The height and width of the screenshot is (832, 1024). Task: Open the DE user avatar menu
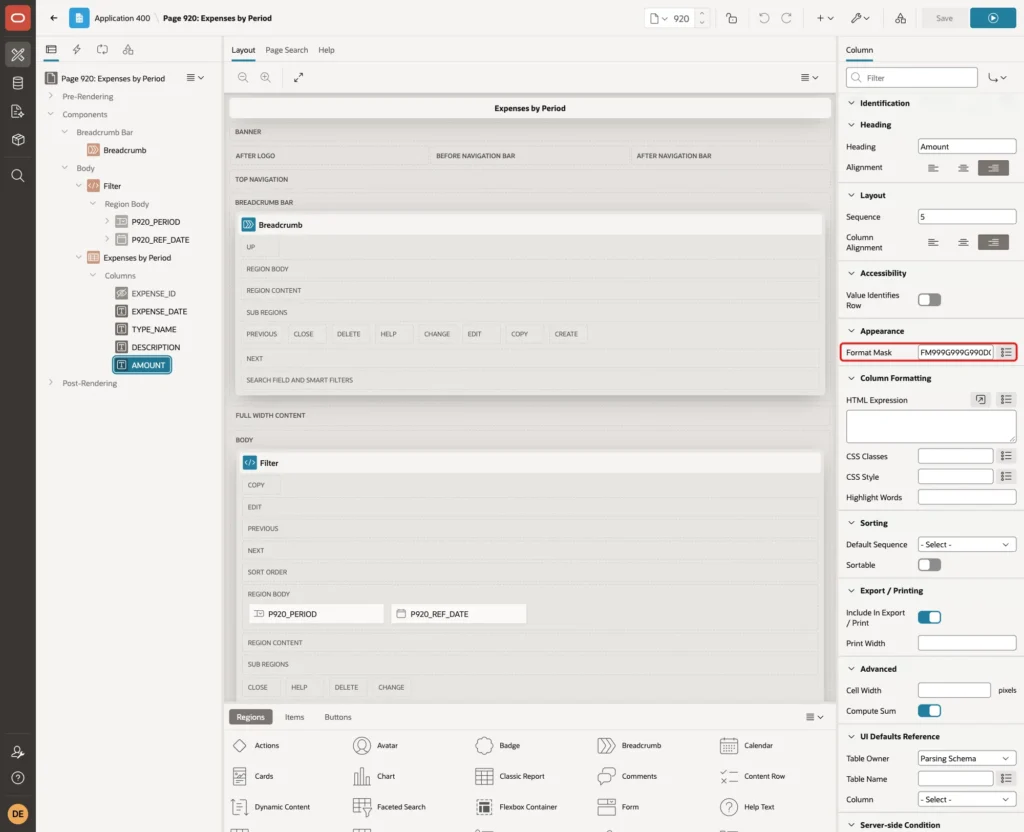click(x=18, y=814)
